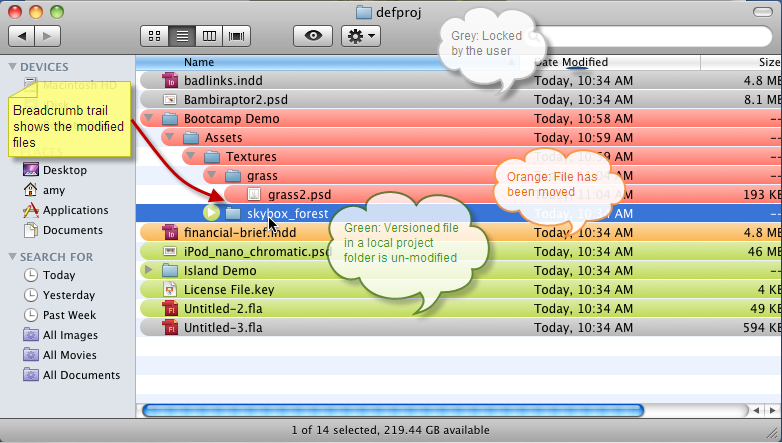This screenshot has height=443, width=782.
Task: Select the Untitled-3.fla file icon
Action: pyautogui.click(x=170, y=327)
